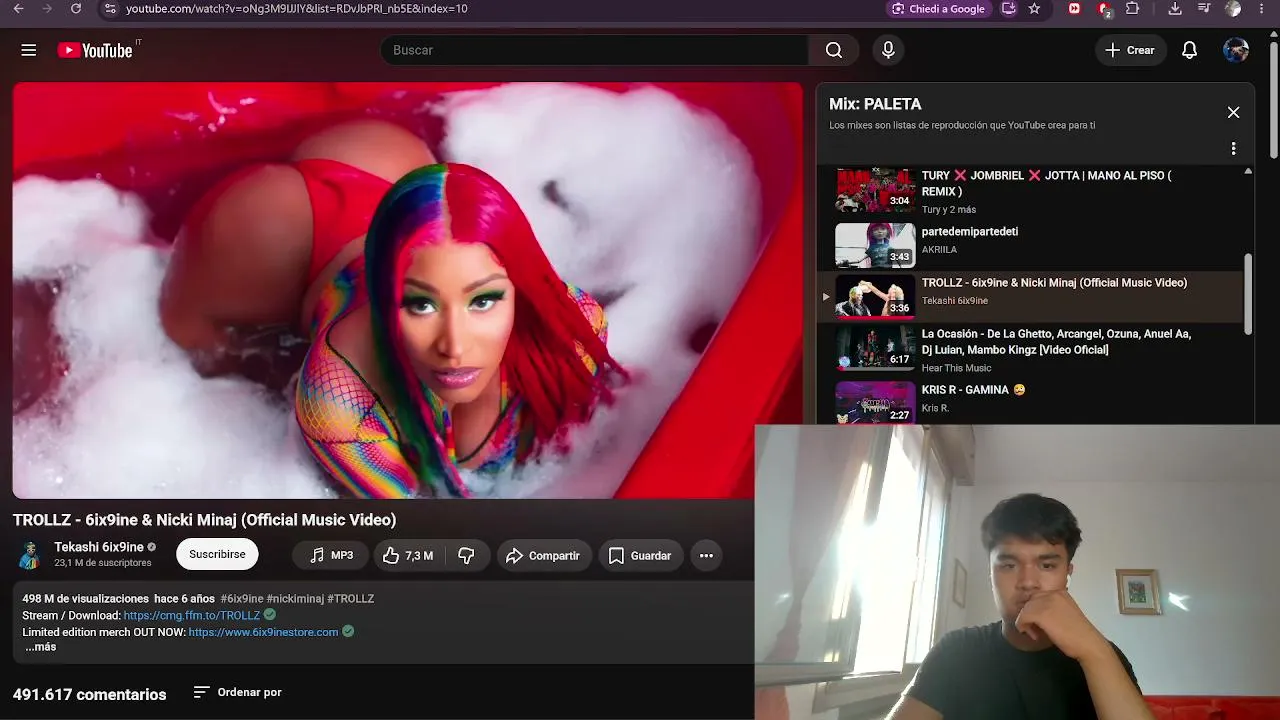Reload the page in the browser
1280x720 pixels.
point(76,9)
